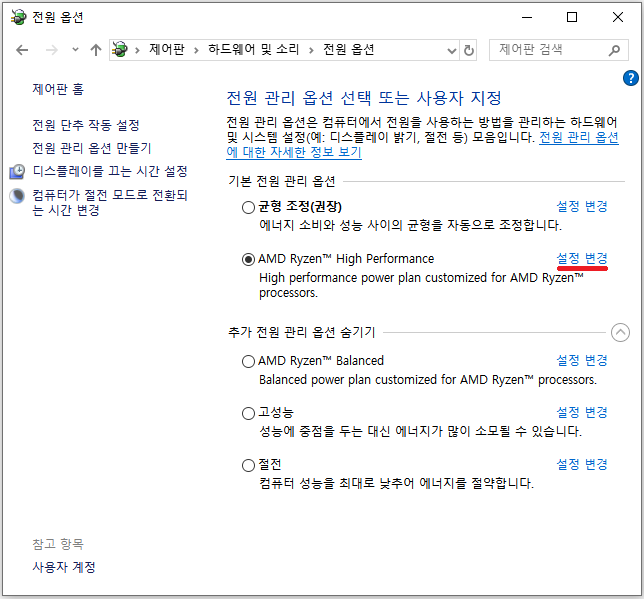Open 전원 단추 작동 설정 link

[86, 125]
